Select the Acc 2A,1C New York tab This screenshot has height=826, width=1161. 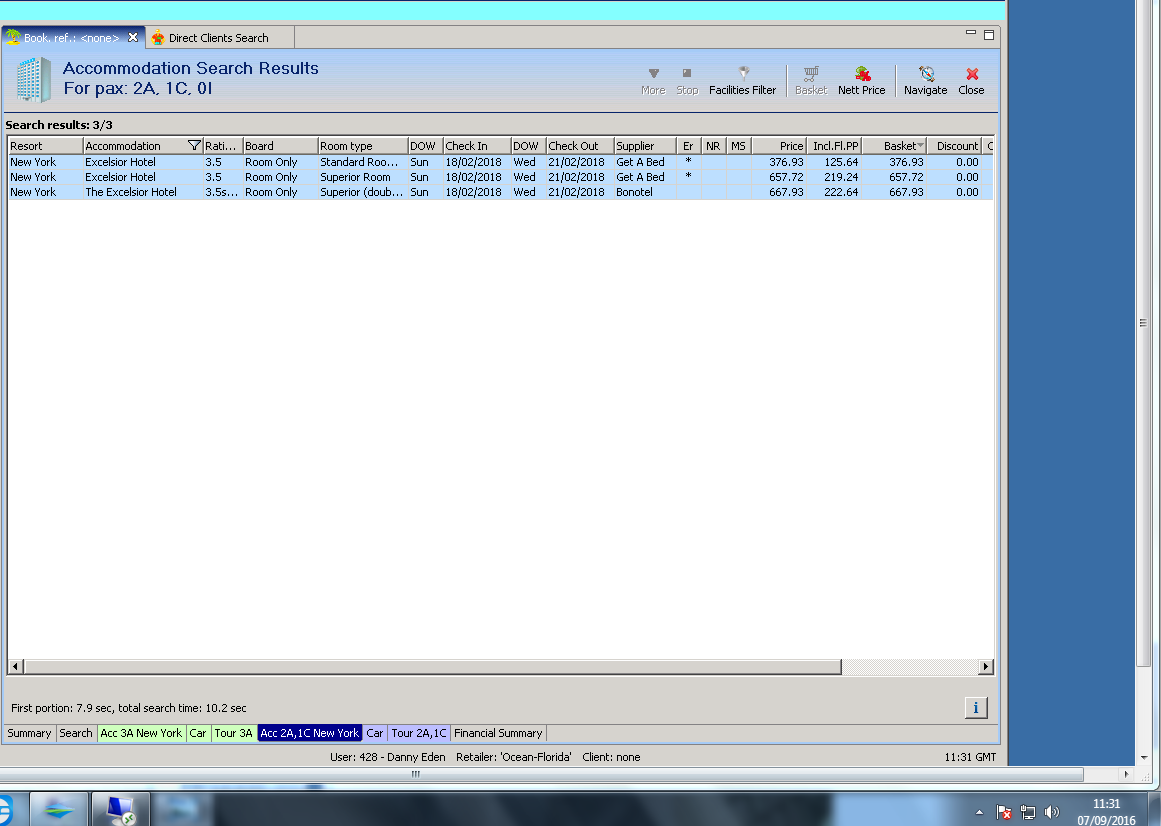pyautogui.click(x=310, y=733)
